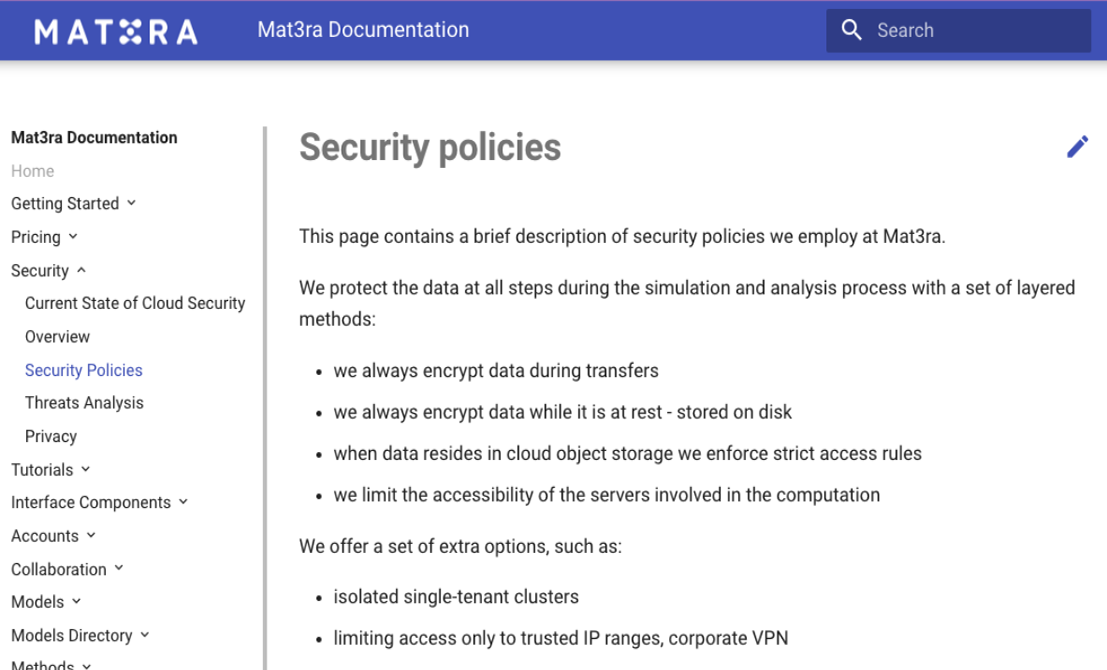
Task: Click the pencil edit page icon
Action: point(1077,147)
